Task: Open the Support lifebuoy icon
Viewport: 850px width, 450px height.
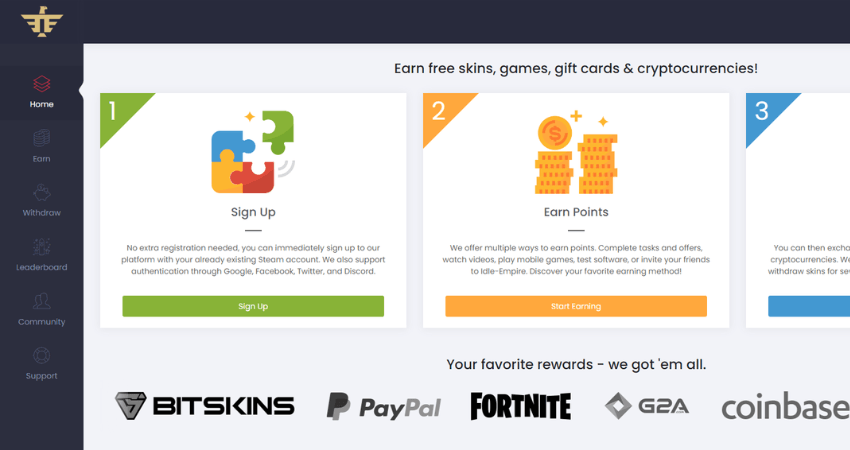Action: tap(42, 355)
